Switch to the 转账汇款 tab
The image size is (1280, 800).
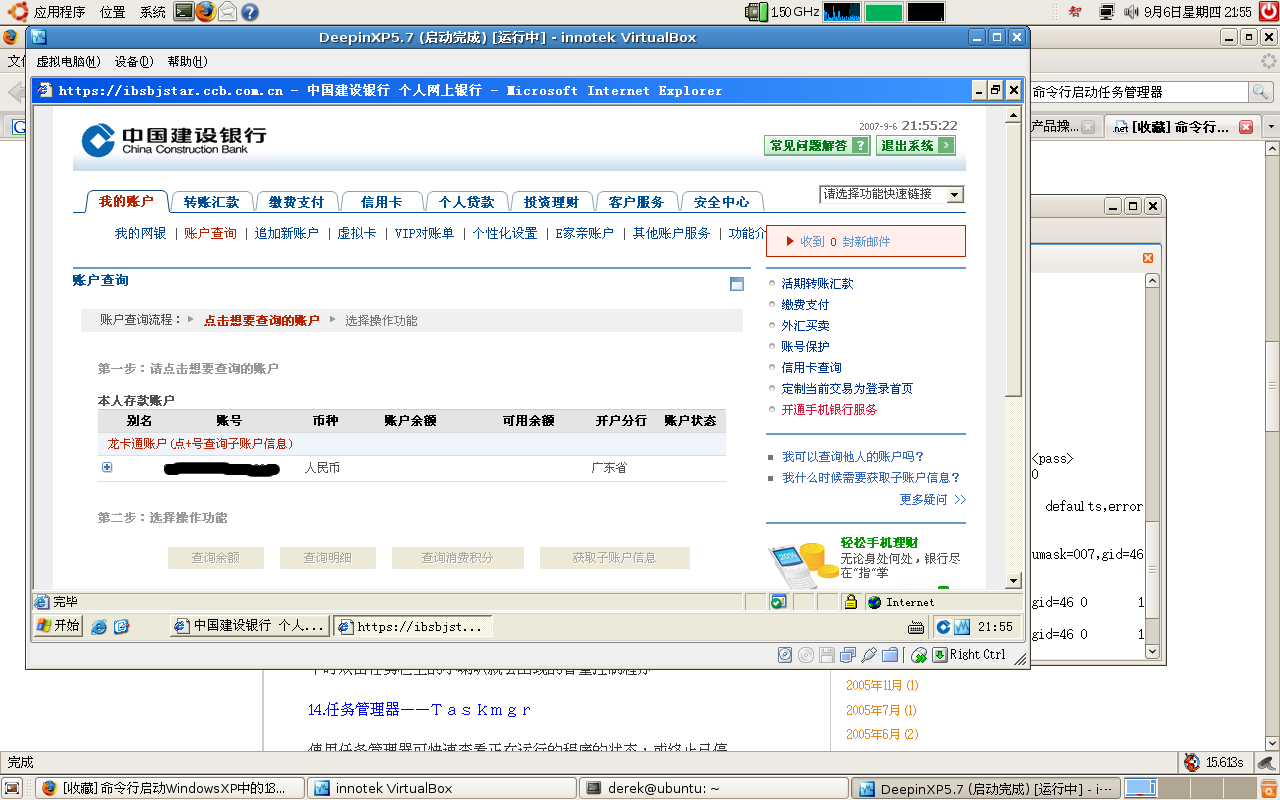[211, 202]
